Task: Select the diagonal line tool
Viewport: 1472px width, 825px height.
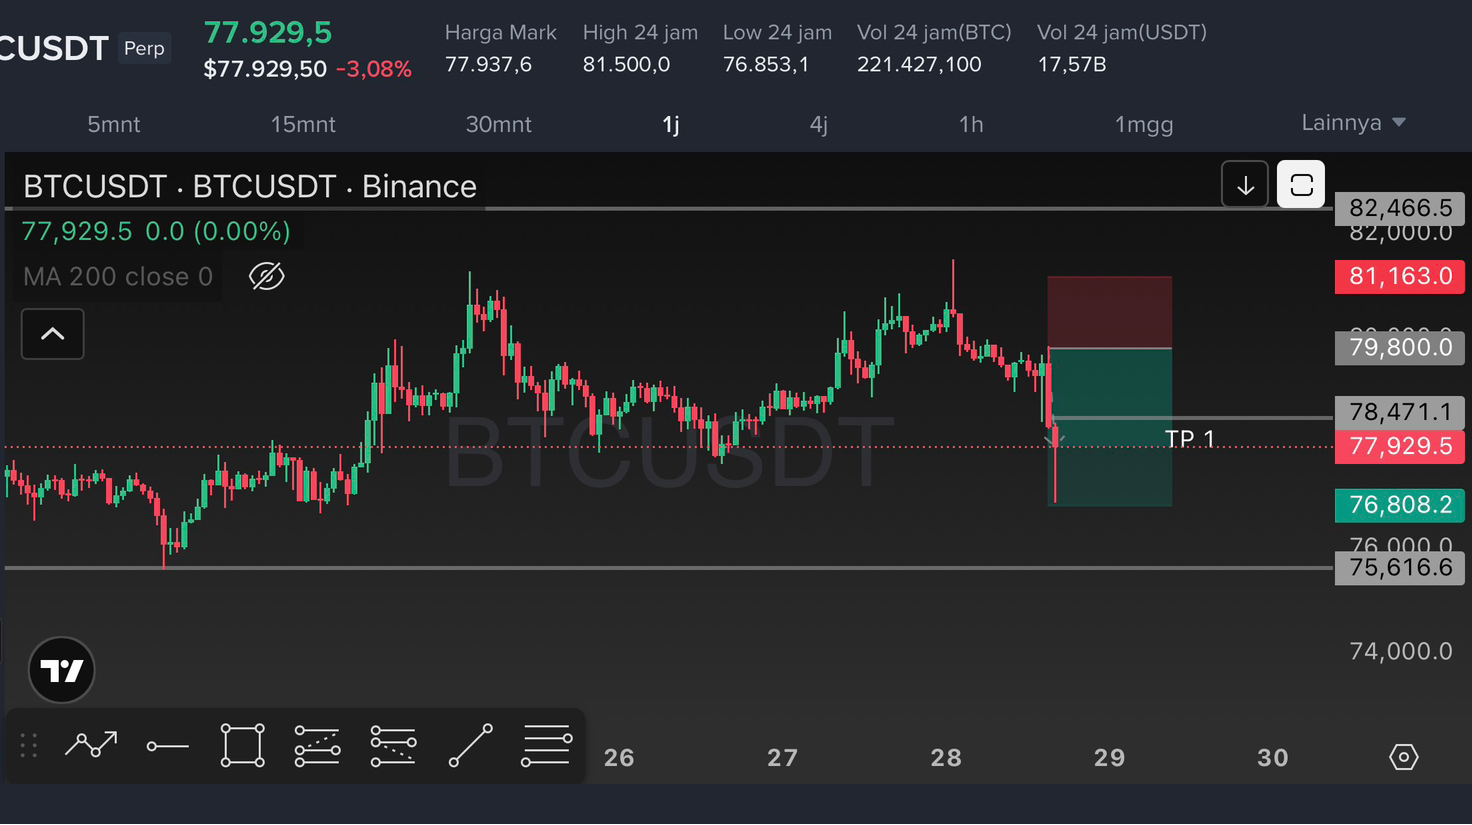Action: (470, 746)
